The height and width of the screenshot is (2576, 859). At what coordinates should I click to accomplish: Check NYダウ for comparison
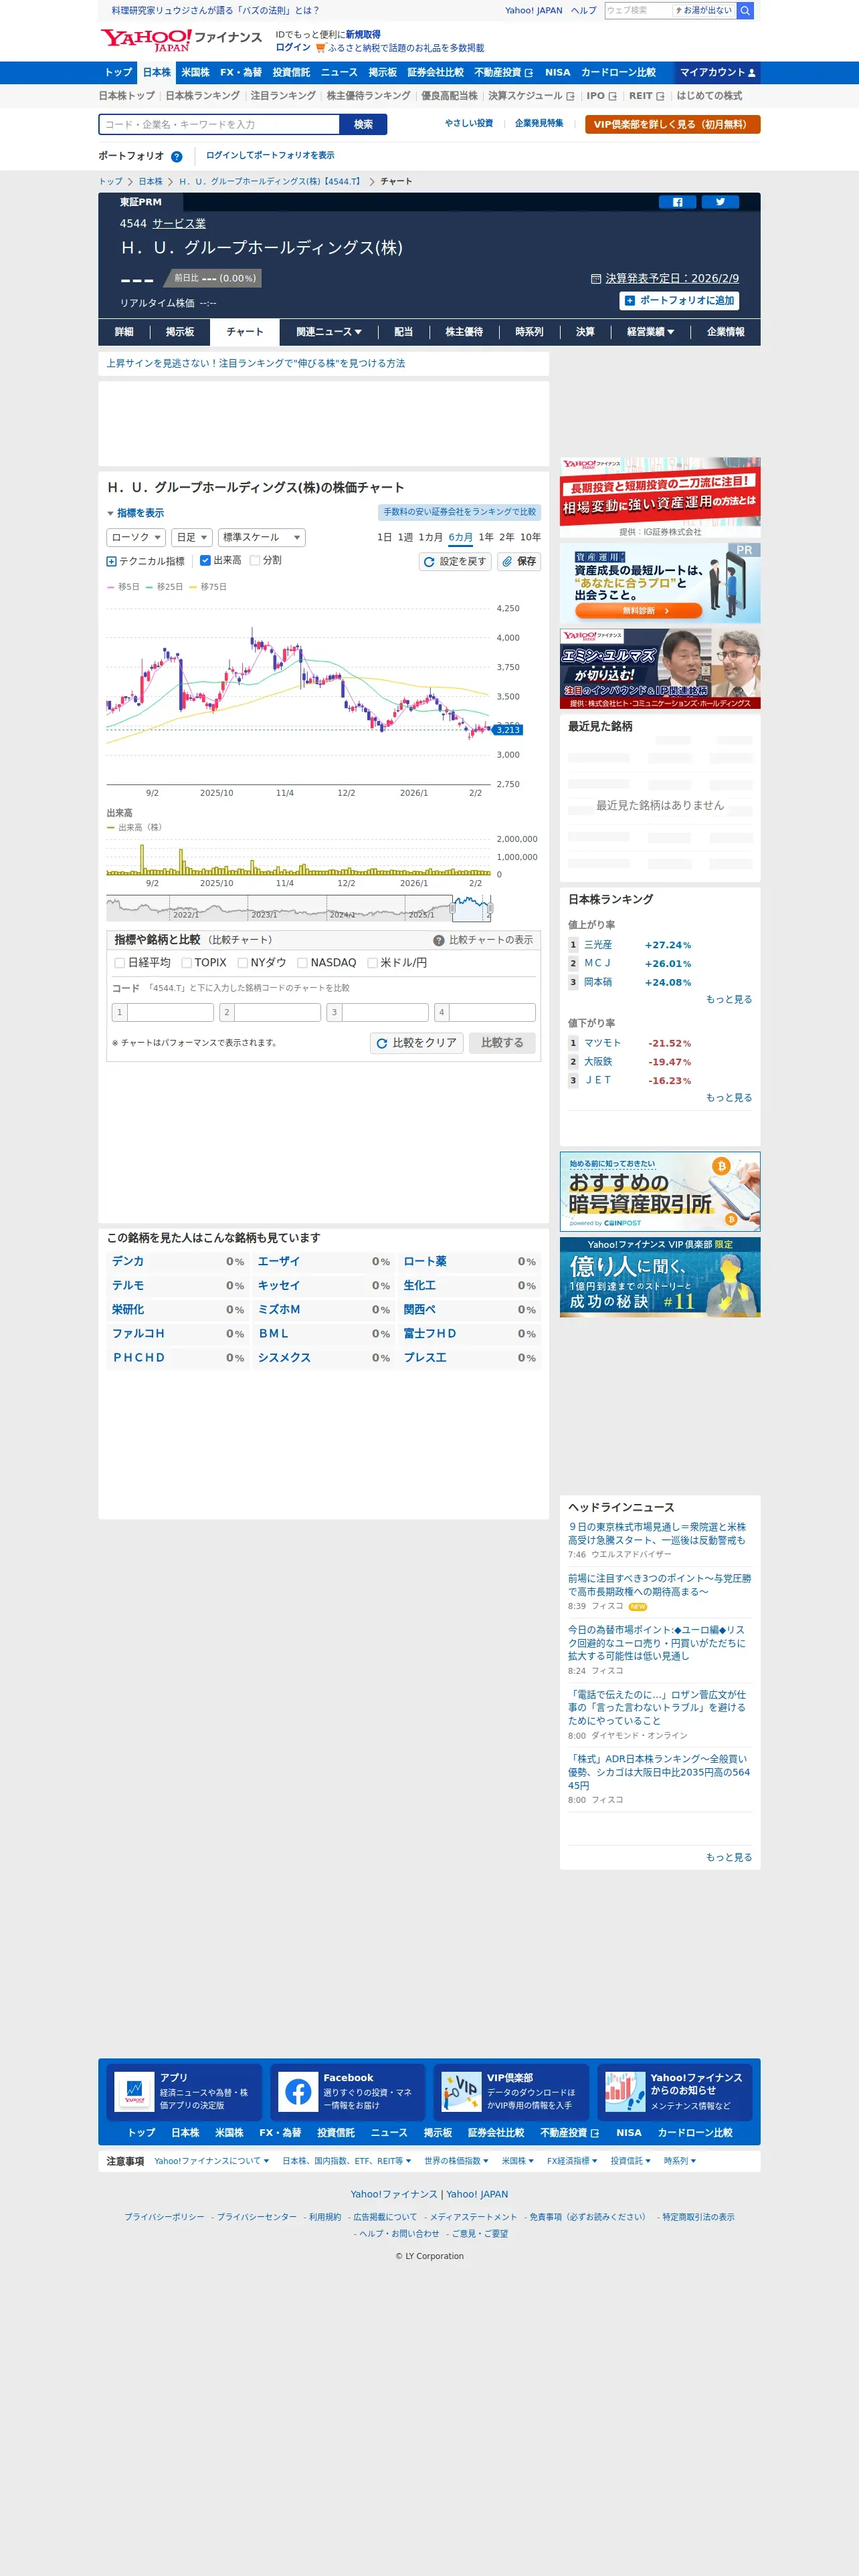click(243, 963)
